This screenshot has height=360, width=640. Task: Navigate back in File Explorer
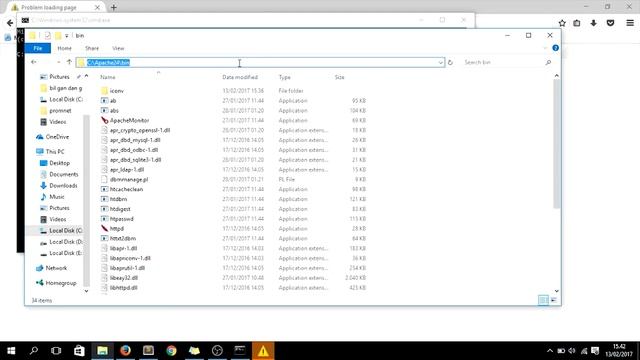tap(34, 62)
